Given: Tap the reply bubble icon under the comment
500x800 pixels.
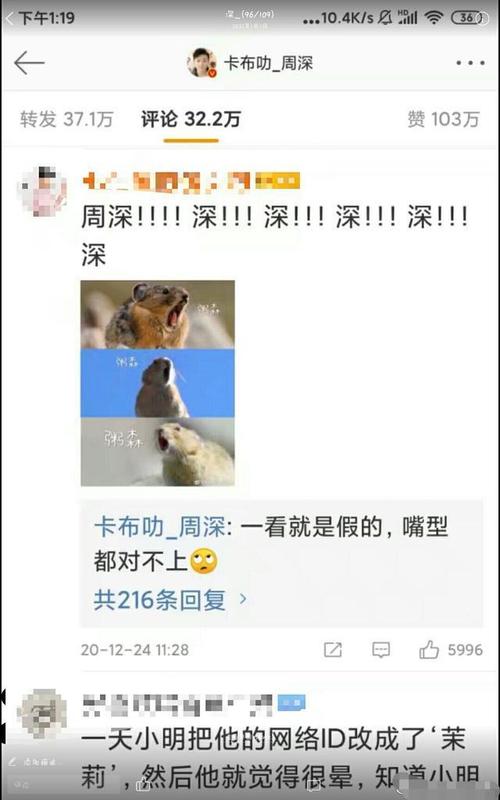Looking at the screenshot, I should (x=381, y=649).
